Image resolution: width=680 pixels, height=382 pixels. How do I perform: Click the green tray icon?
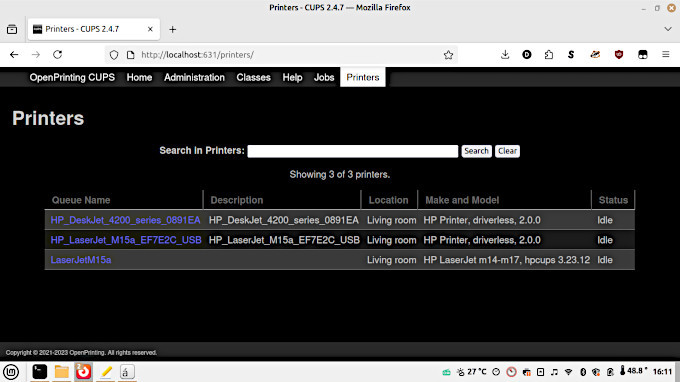pos(446,372)
